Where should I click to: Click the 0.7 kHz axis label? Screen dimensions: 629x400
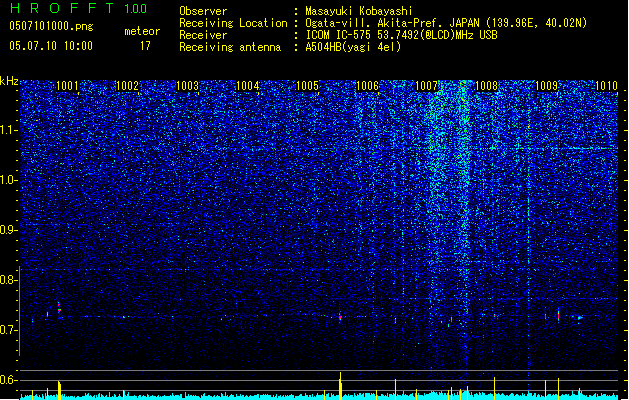coord(8,330)
